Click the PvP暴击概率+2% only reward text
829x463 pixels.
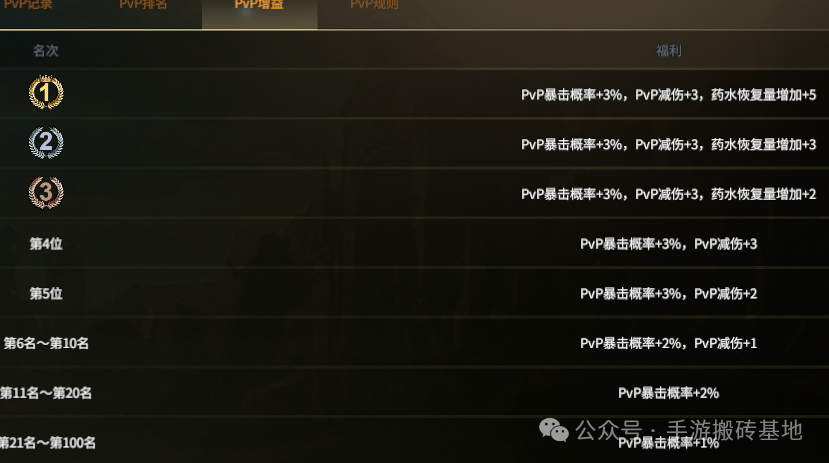[x=669, y=393]
